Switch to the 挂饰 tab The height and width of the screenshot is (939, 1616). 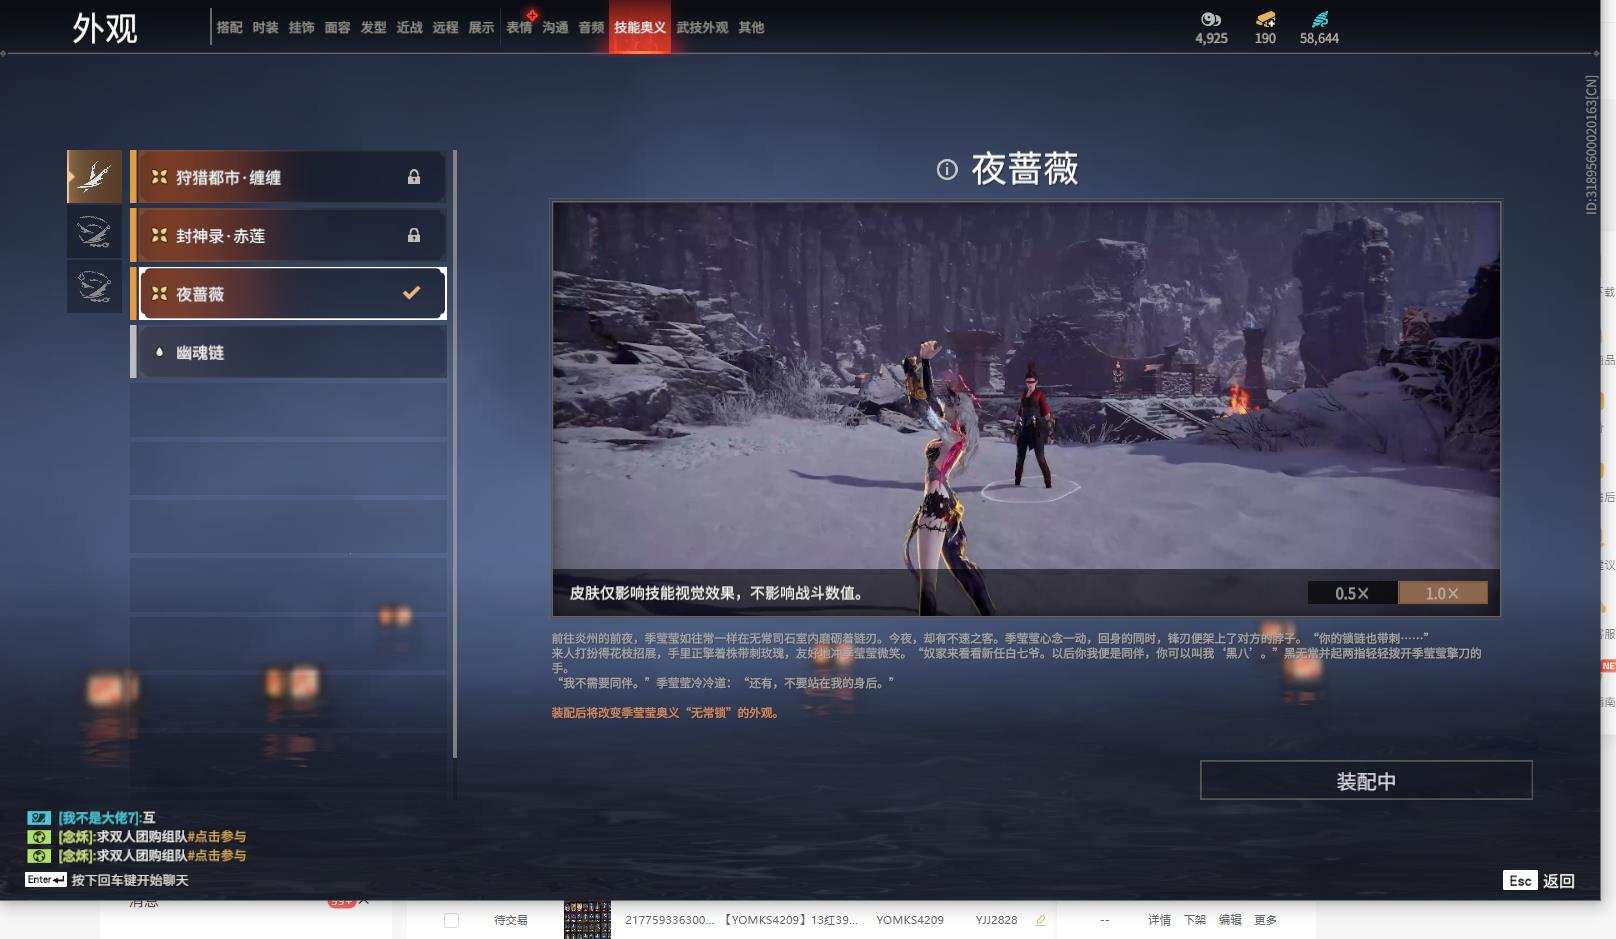pos(302,27)
